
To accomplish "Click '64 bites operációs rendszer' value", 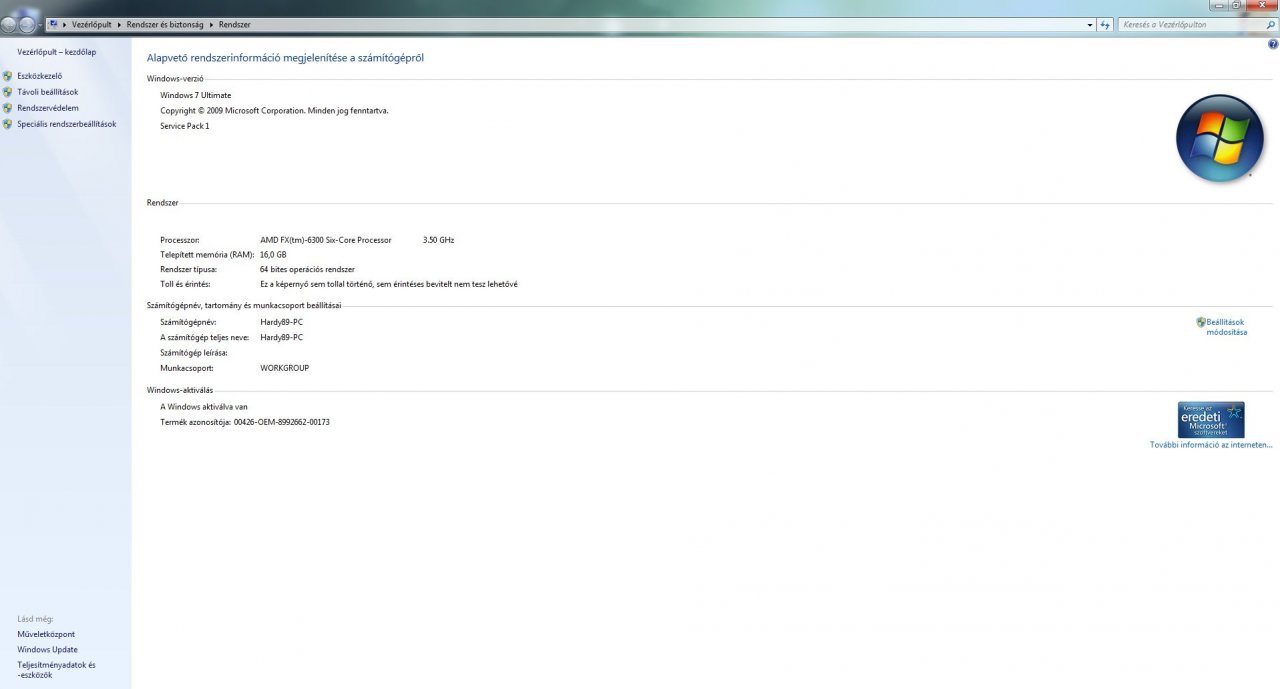I will coord(307,269).
